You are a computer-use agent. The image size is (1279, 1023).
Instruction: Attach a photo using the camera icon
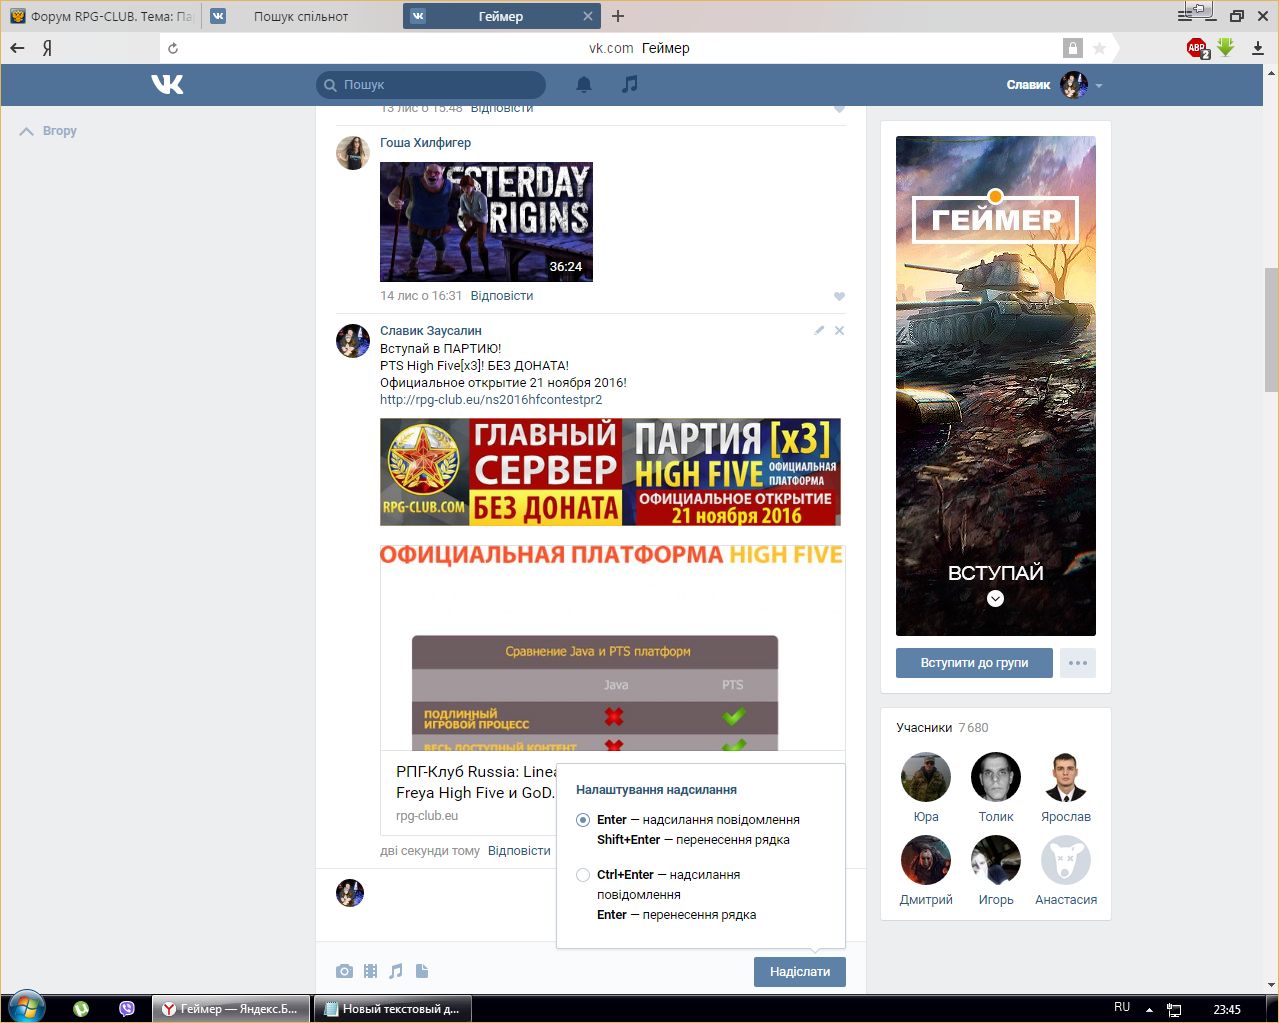(344, 971)
